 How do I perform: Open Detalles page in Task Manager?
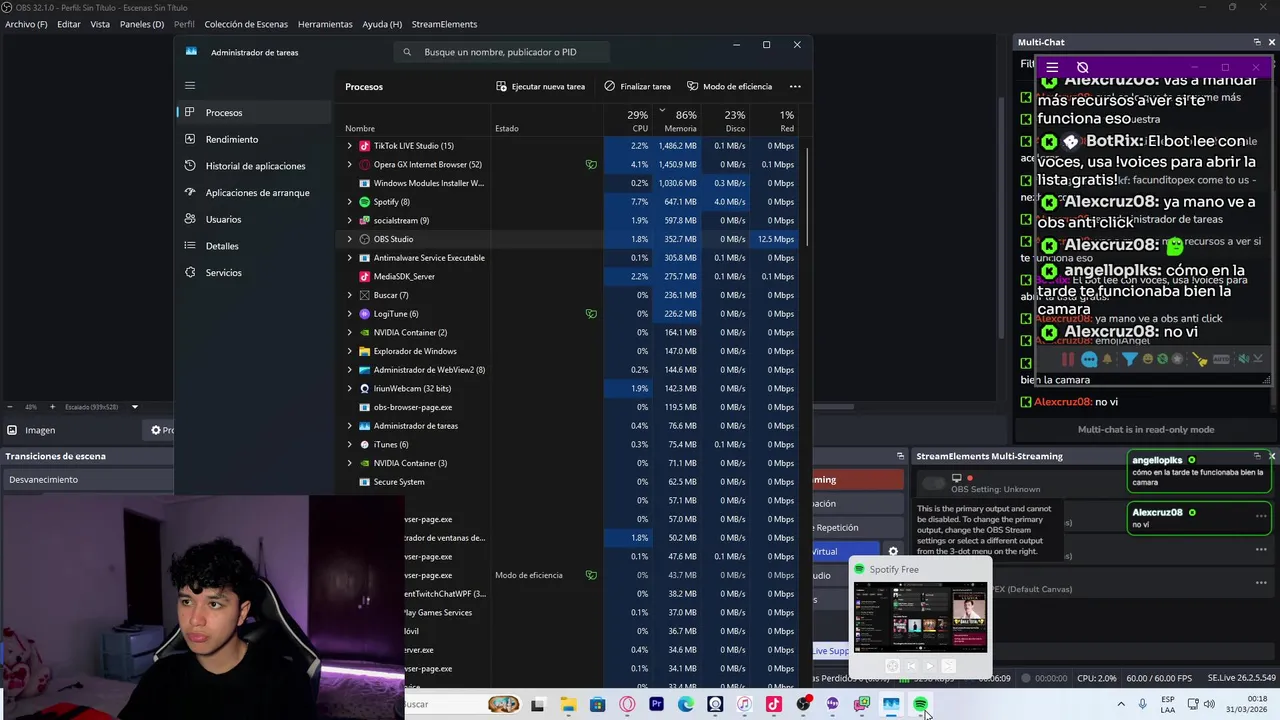click(x=254, y=246)
